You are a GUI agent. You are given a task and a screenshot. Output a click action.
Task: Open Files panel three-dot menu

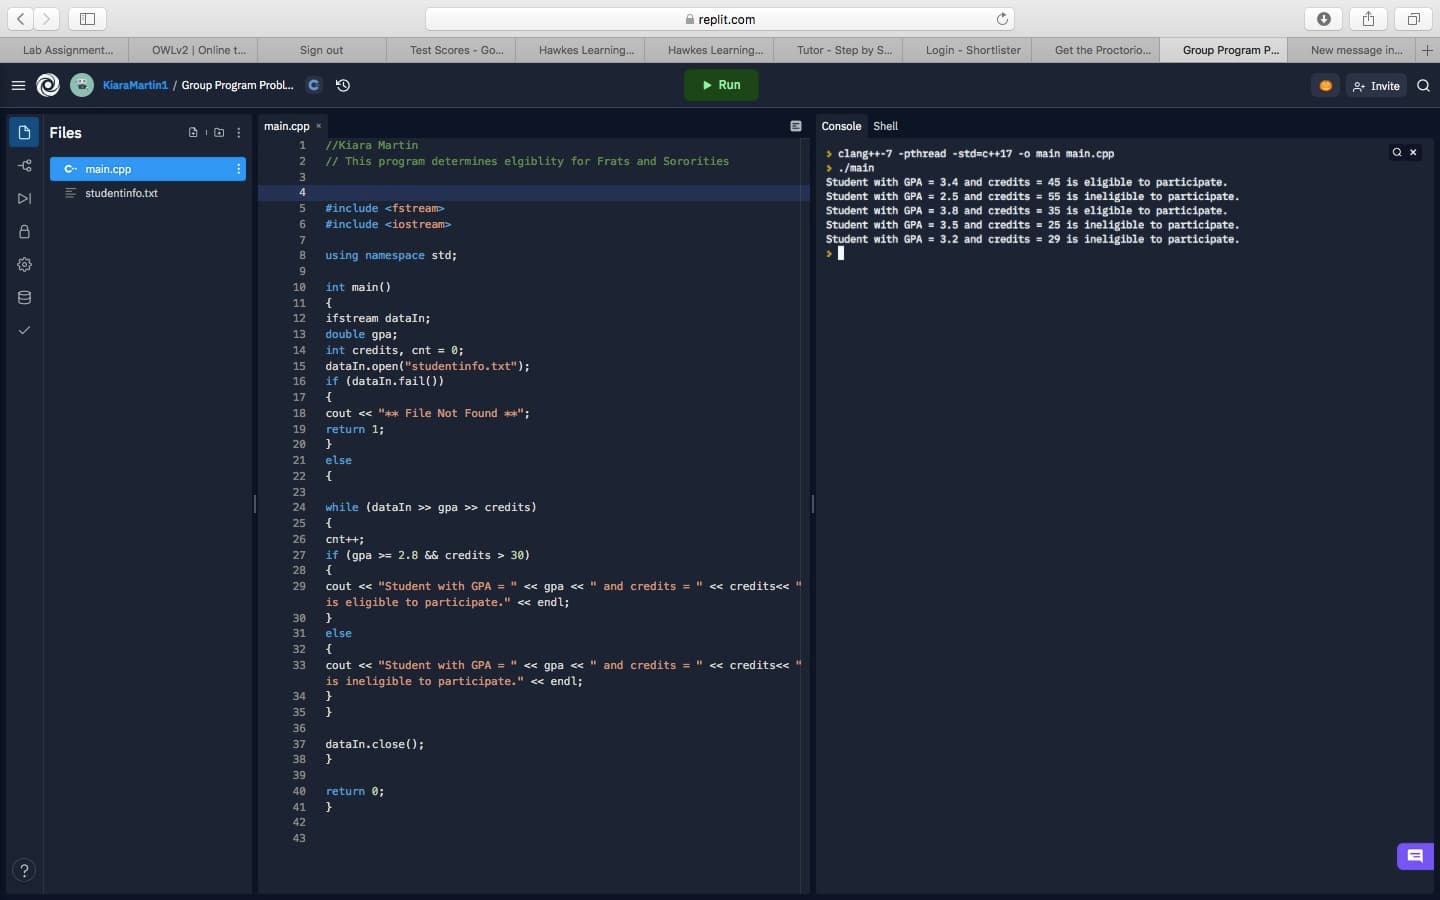tap(238, 133)
